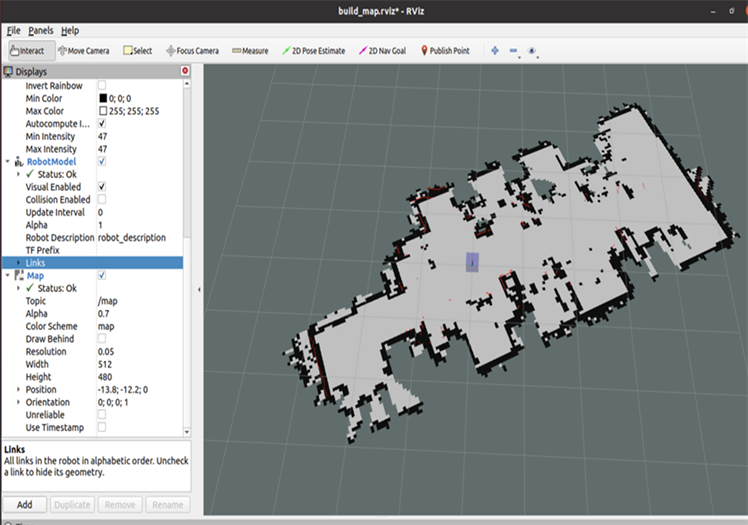Screen dimensions: 748x525
Task: Enable the Invert Rainbow checkbox
Action: (102, 86)
